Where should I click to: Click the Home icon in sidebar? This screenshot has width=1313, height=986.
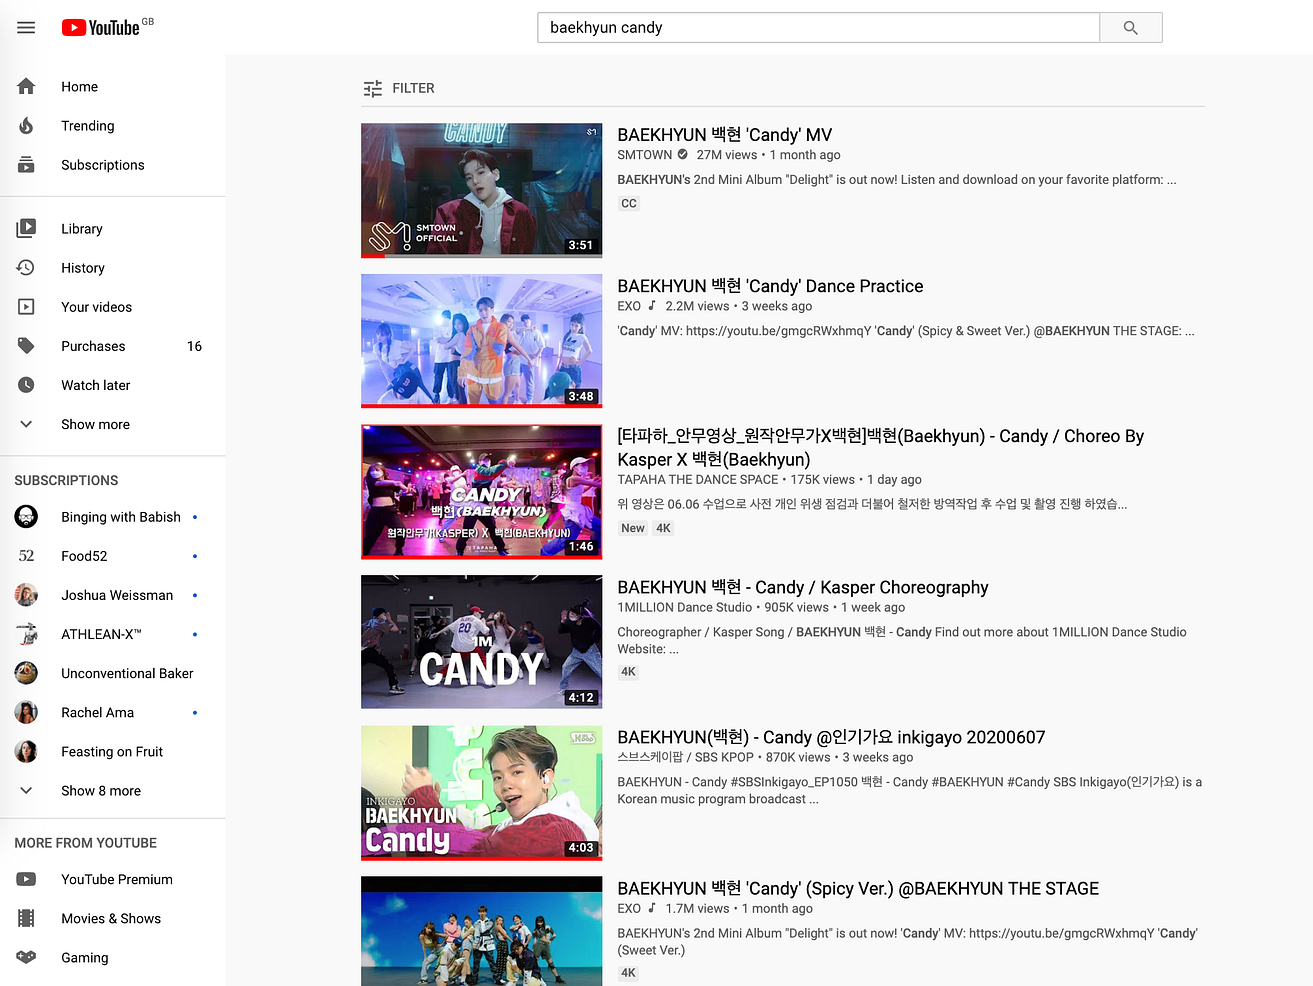26,87
